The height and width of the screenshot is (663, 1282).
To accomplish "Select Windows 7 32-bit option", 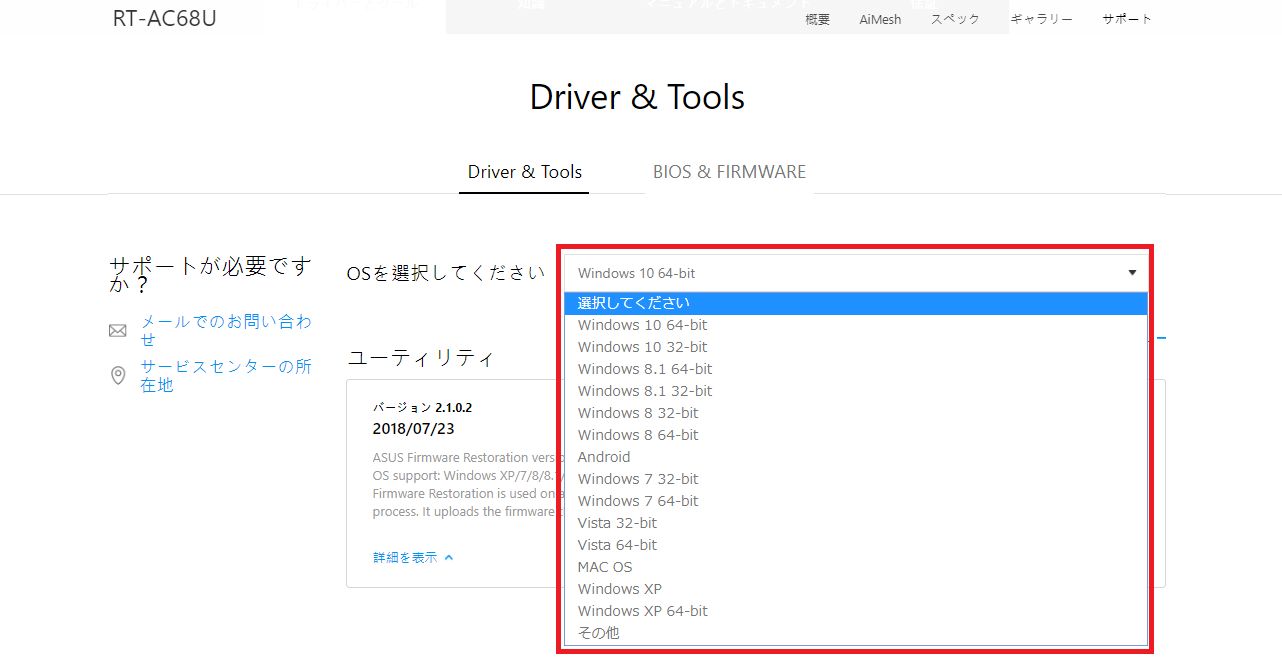I will (x=856, y=479).
